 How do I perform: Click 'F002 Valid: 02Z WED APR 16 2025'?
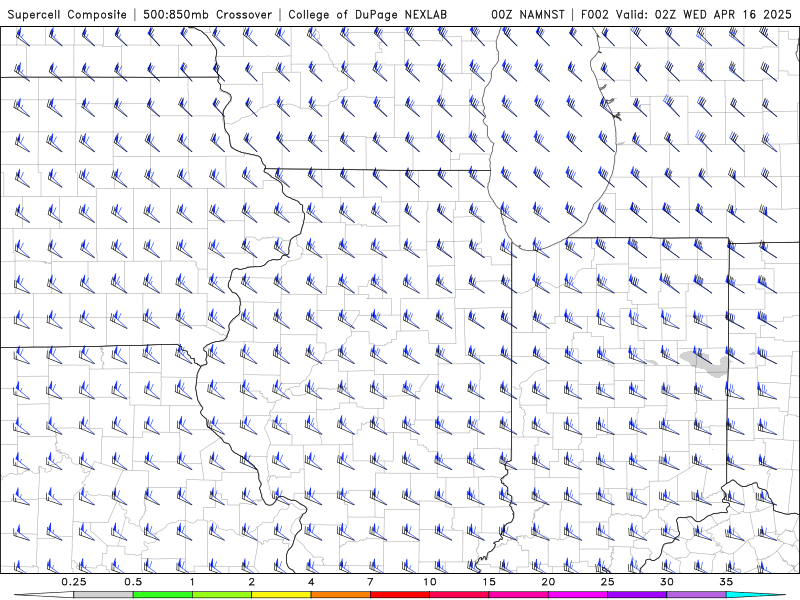pyautogui.click(x=687, y=14)
